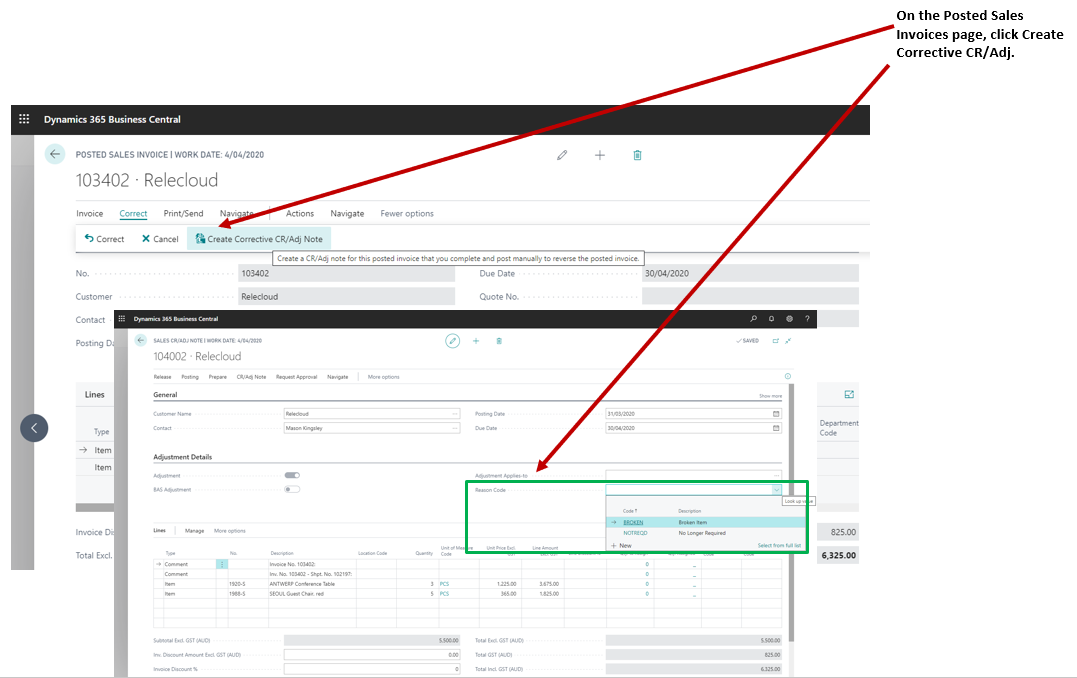Open the Posting Date calendar picker
The image size is (1077, 678).
pos(776,413)
